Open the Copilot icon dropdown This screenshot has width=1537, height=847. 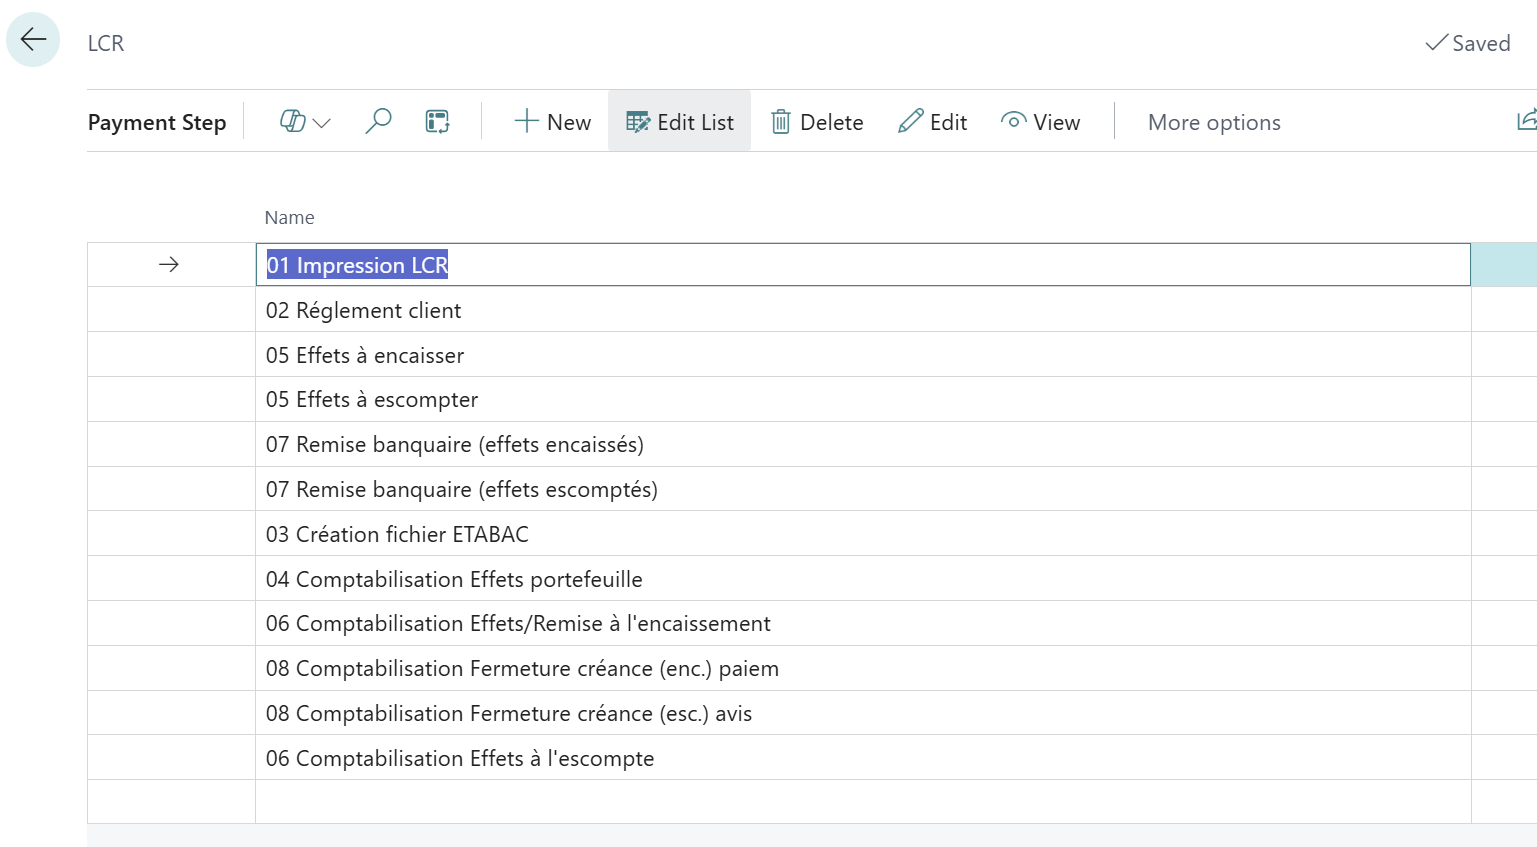click(x=304, y=122)
